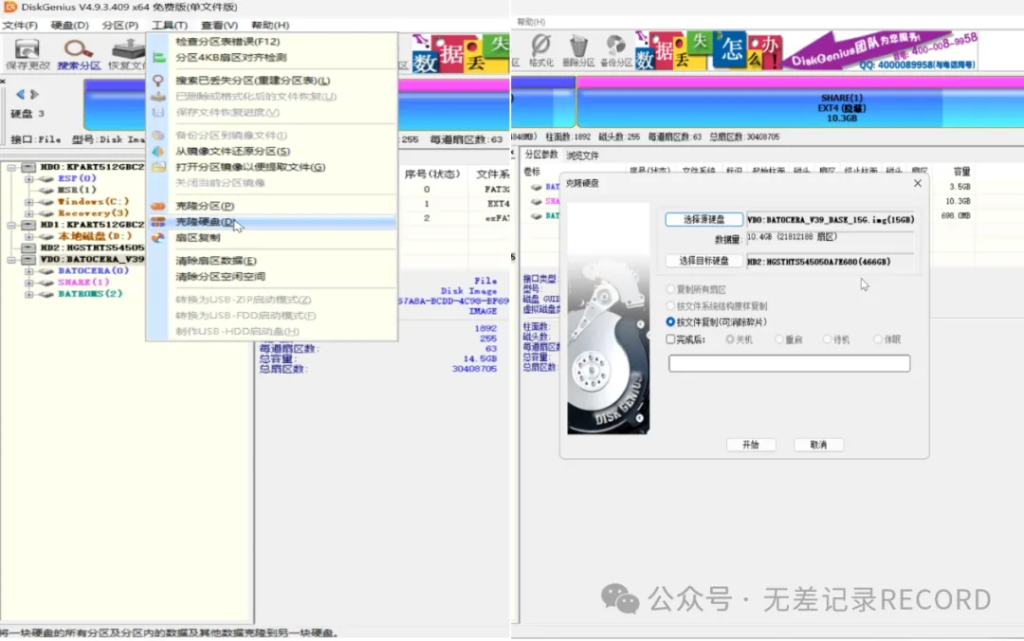
Task: Enable the 完成后 checkbox
Action: [x=670, y=339]
